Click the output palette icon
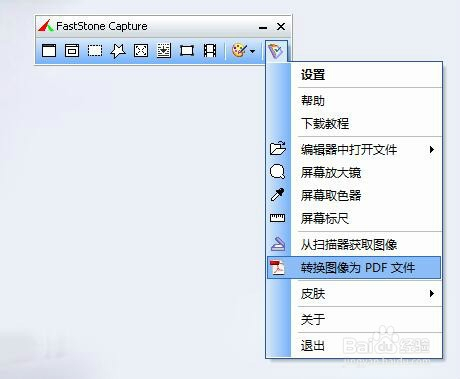The height and width of the screenshot is (379, 460). (x=239, y=51)
